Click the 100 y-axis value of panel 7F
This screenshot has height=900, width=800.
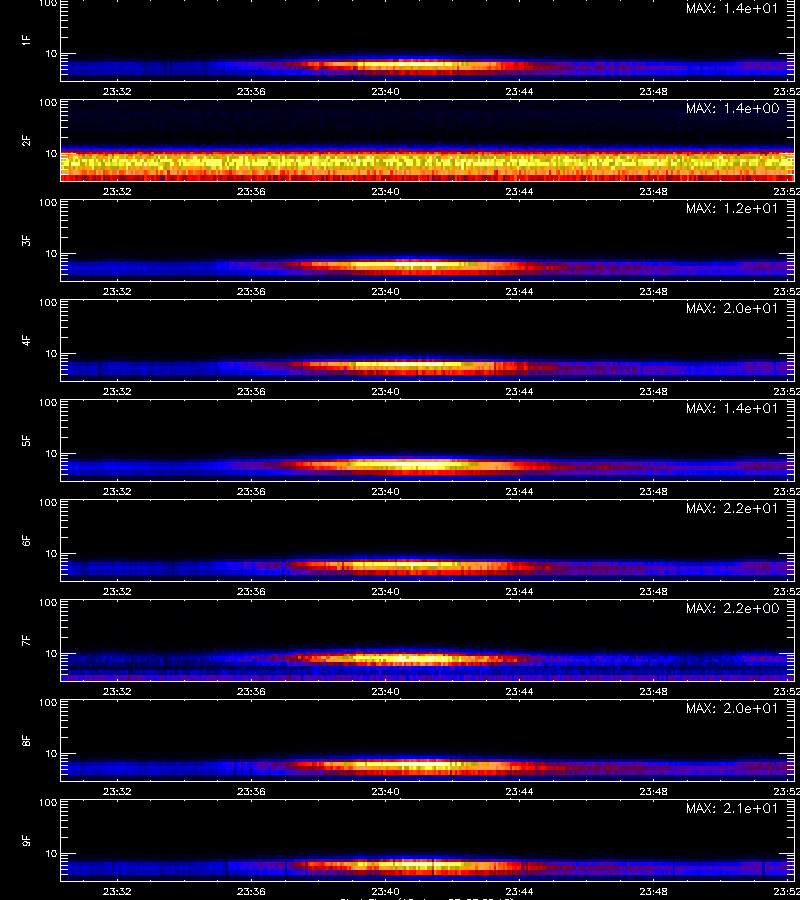(x=48, y=603)
